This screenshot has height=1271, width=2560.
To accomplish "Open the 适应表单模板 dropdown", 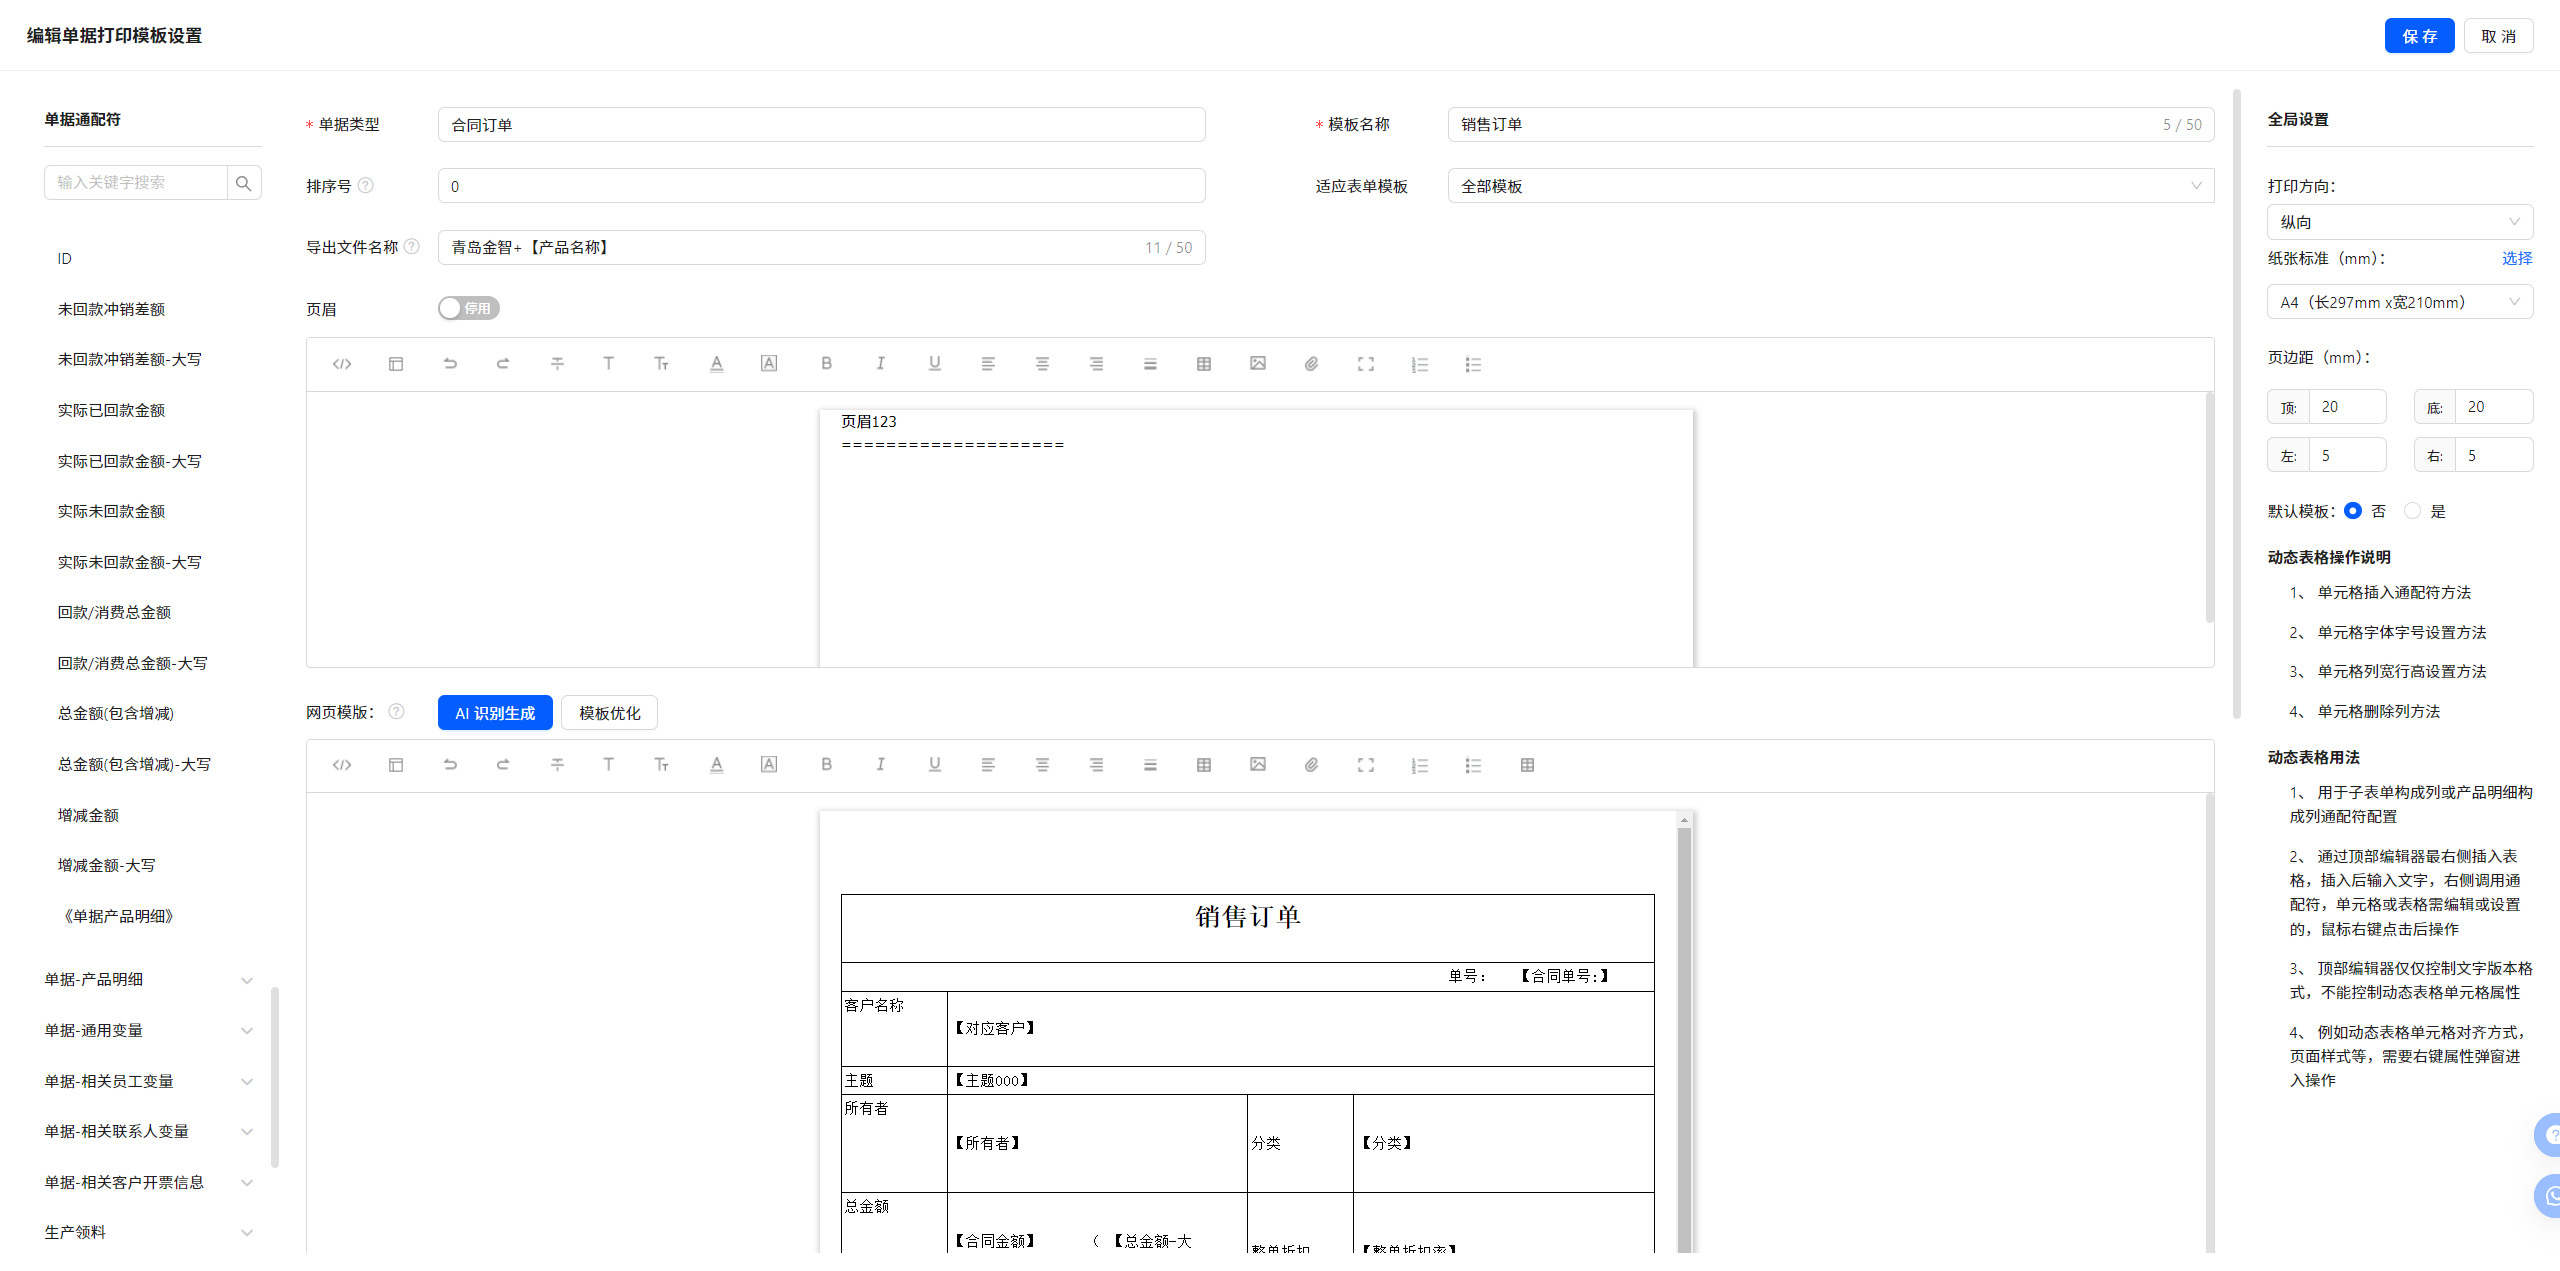I will [1830, 186].
